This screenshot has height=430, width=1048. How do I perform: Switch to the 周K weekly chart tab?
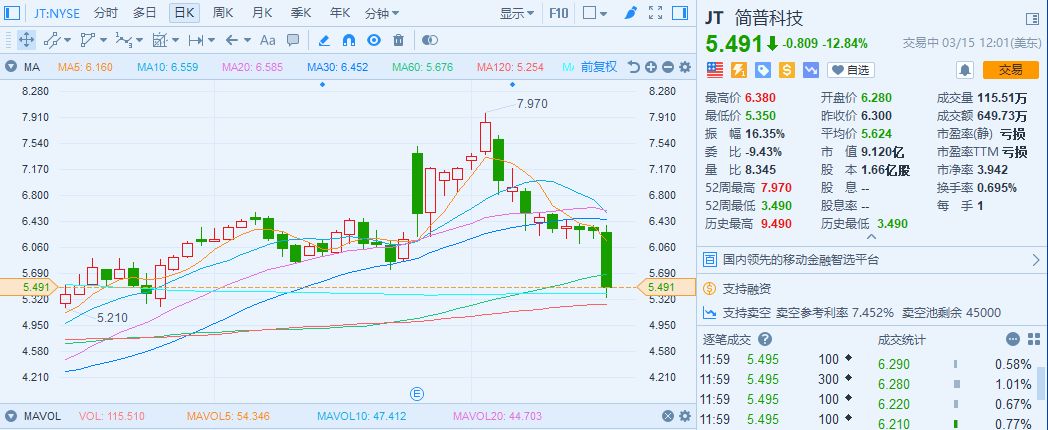tap(222, 13)
